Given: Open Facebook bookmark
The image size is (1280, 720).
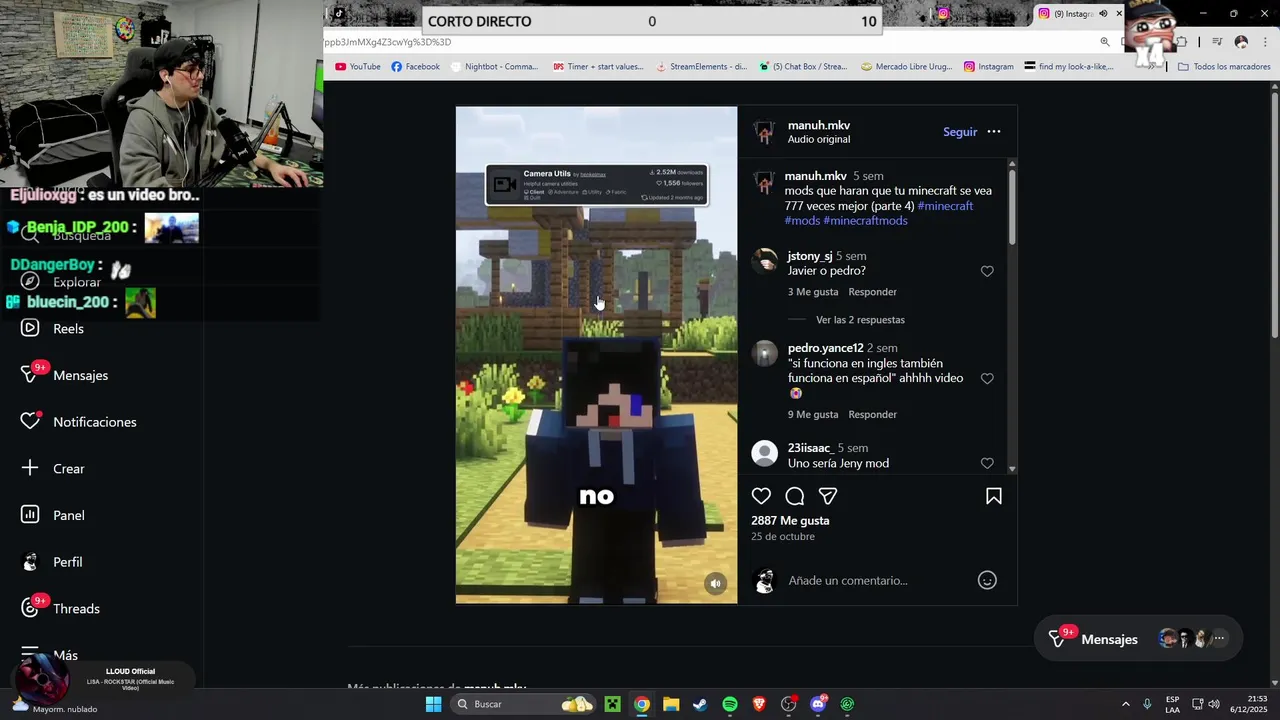Looking at the screenshot, I should pos(415,67).
